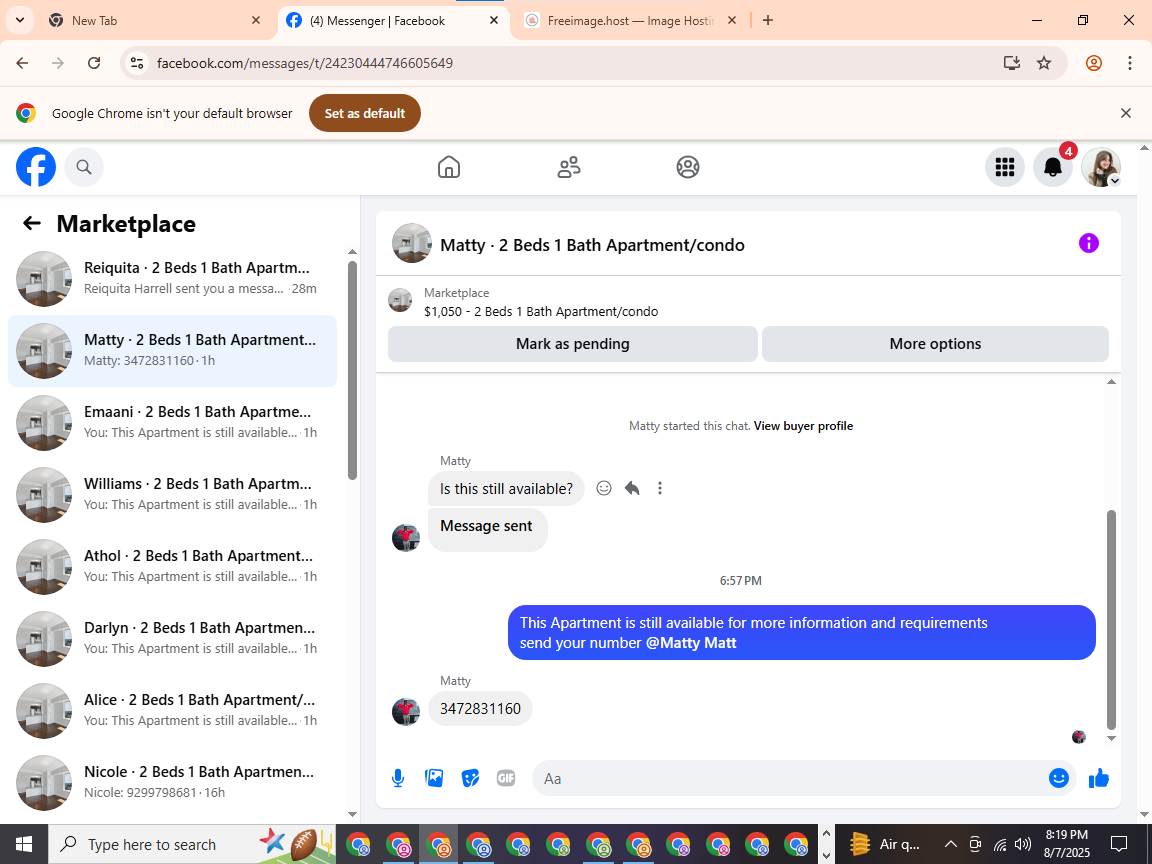Open the tab search dropdown arrow
This screenshot has width=1152, height=864.
20,21
